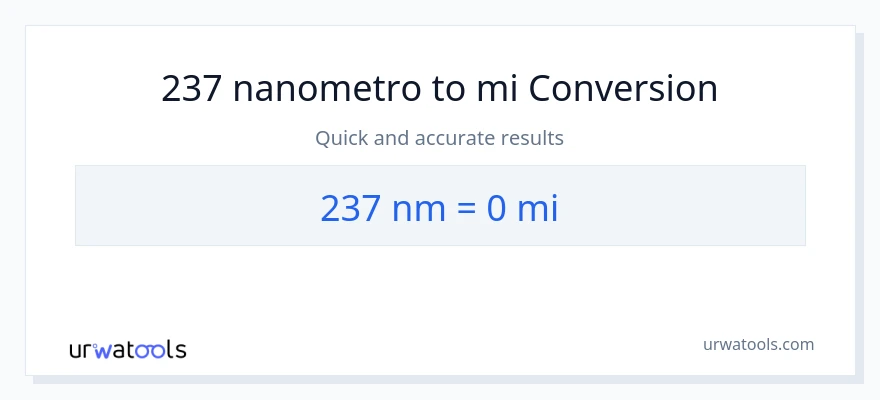This screenshot has width=880, height=400.
Task: Click the 'ls' ending of the logo
Action: click(x=176, y=350)
